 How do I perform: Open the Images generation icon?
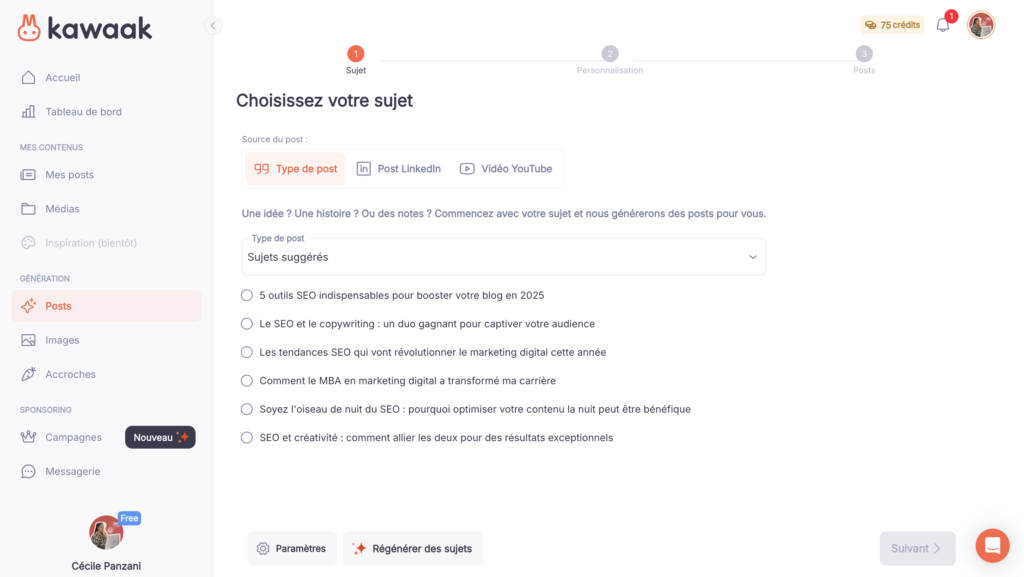31,340
